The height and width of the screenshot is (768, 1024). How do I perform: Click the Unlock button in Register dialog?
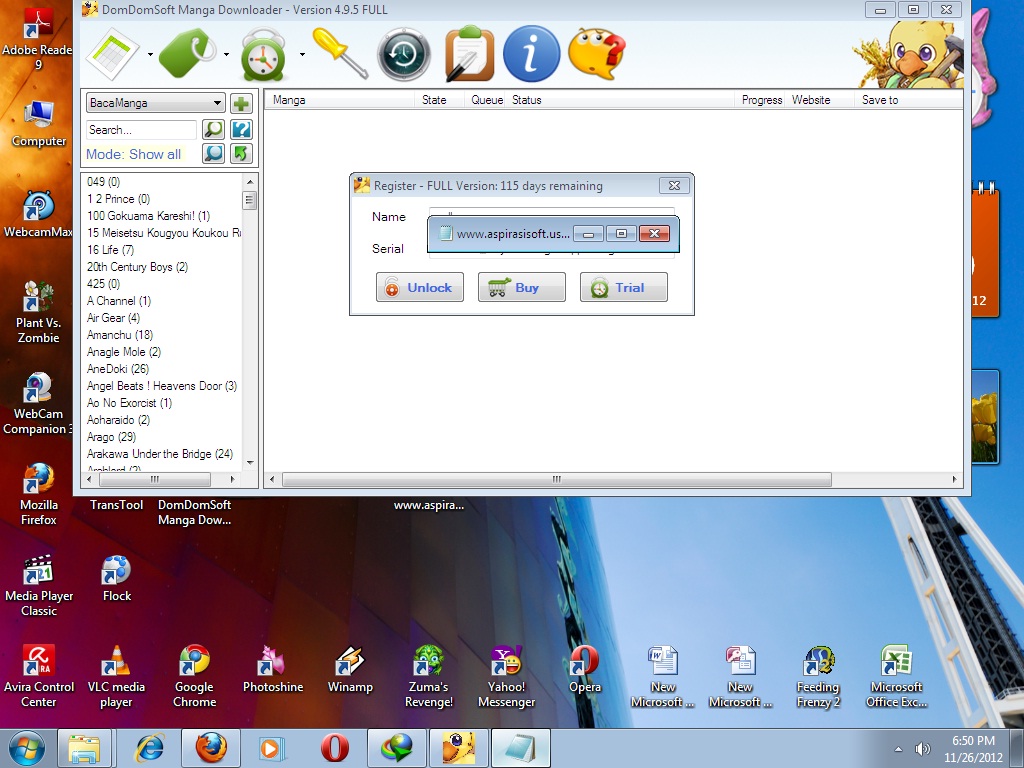point(420,287)
